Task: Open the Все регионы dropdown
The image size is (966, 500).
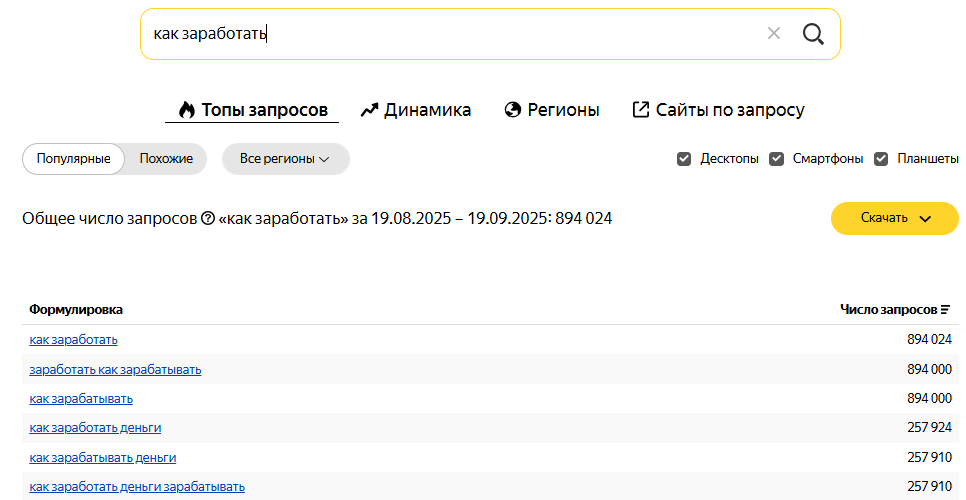Action: click(285, 159)
